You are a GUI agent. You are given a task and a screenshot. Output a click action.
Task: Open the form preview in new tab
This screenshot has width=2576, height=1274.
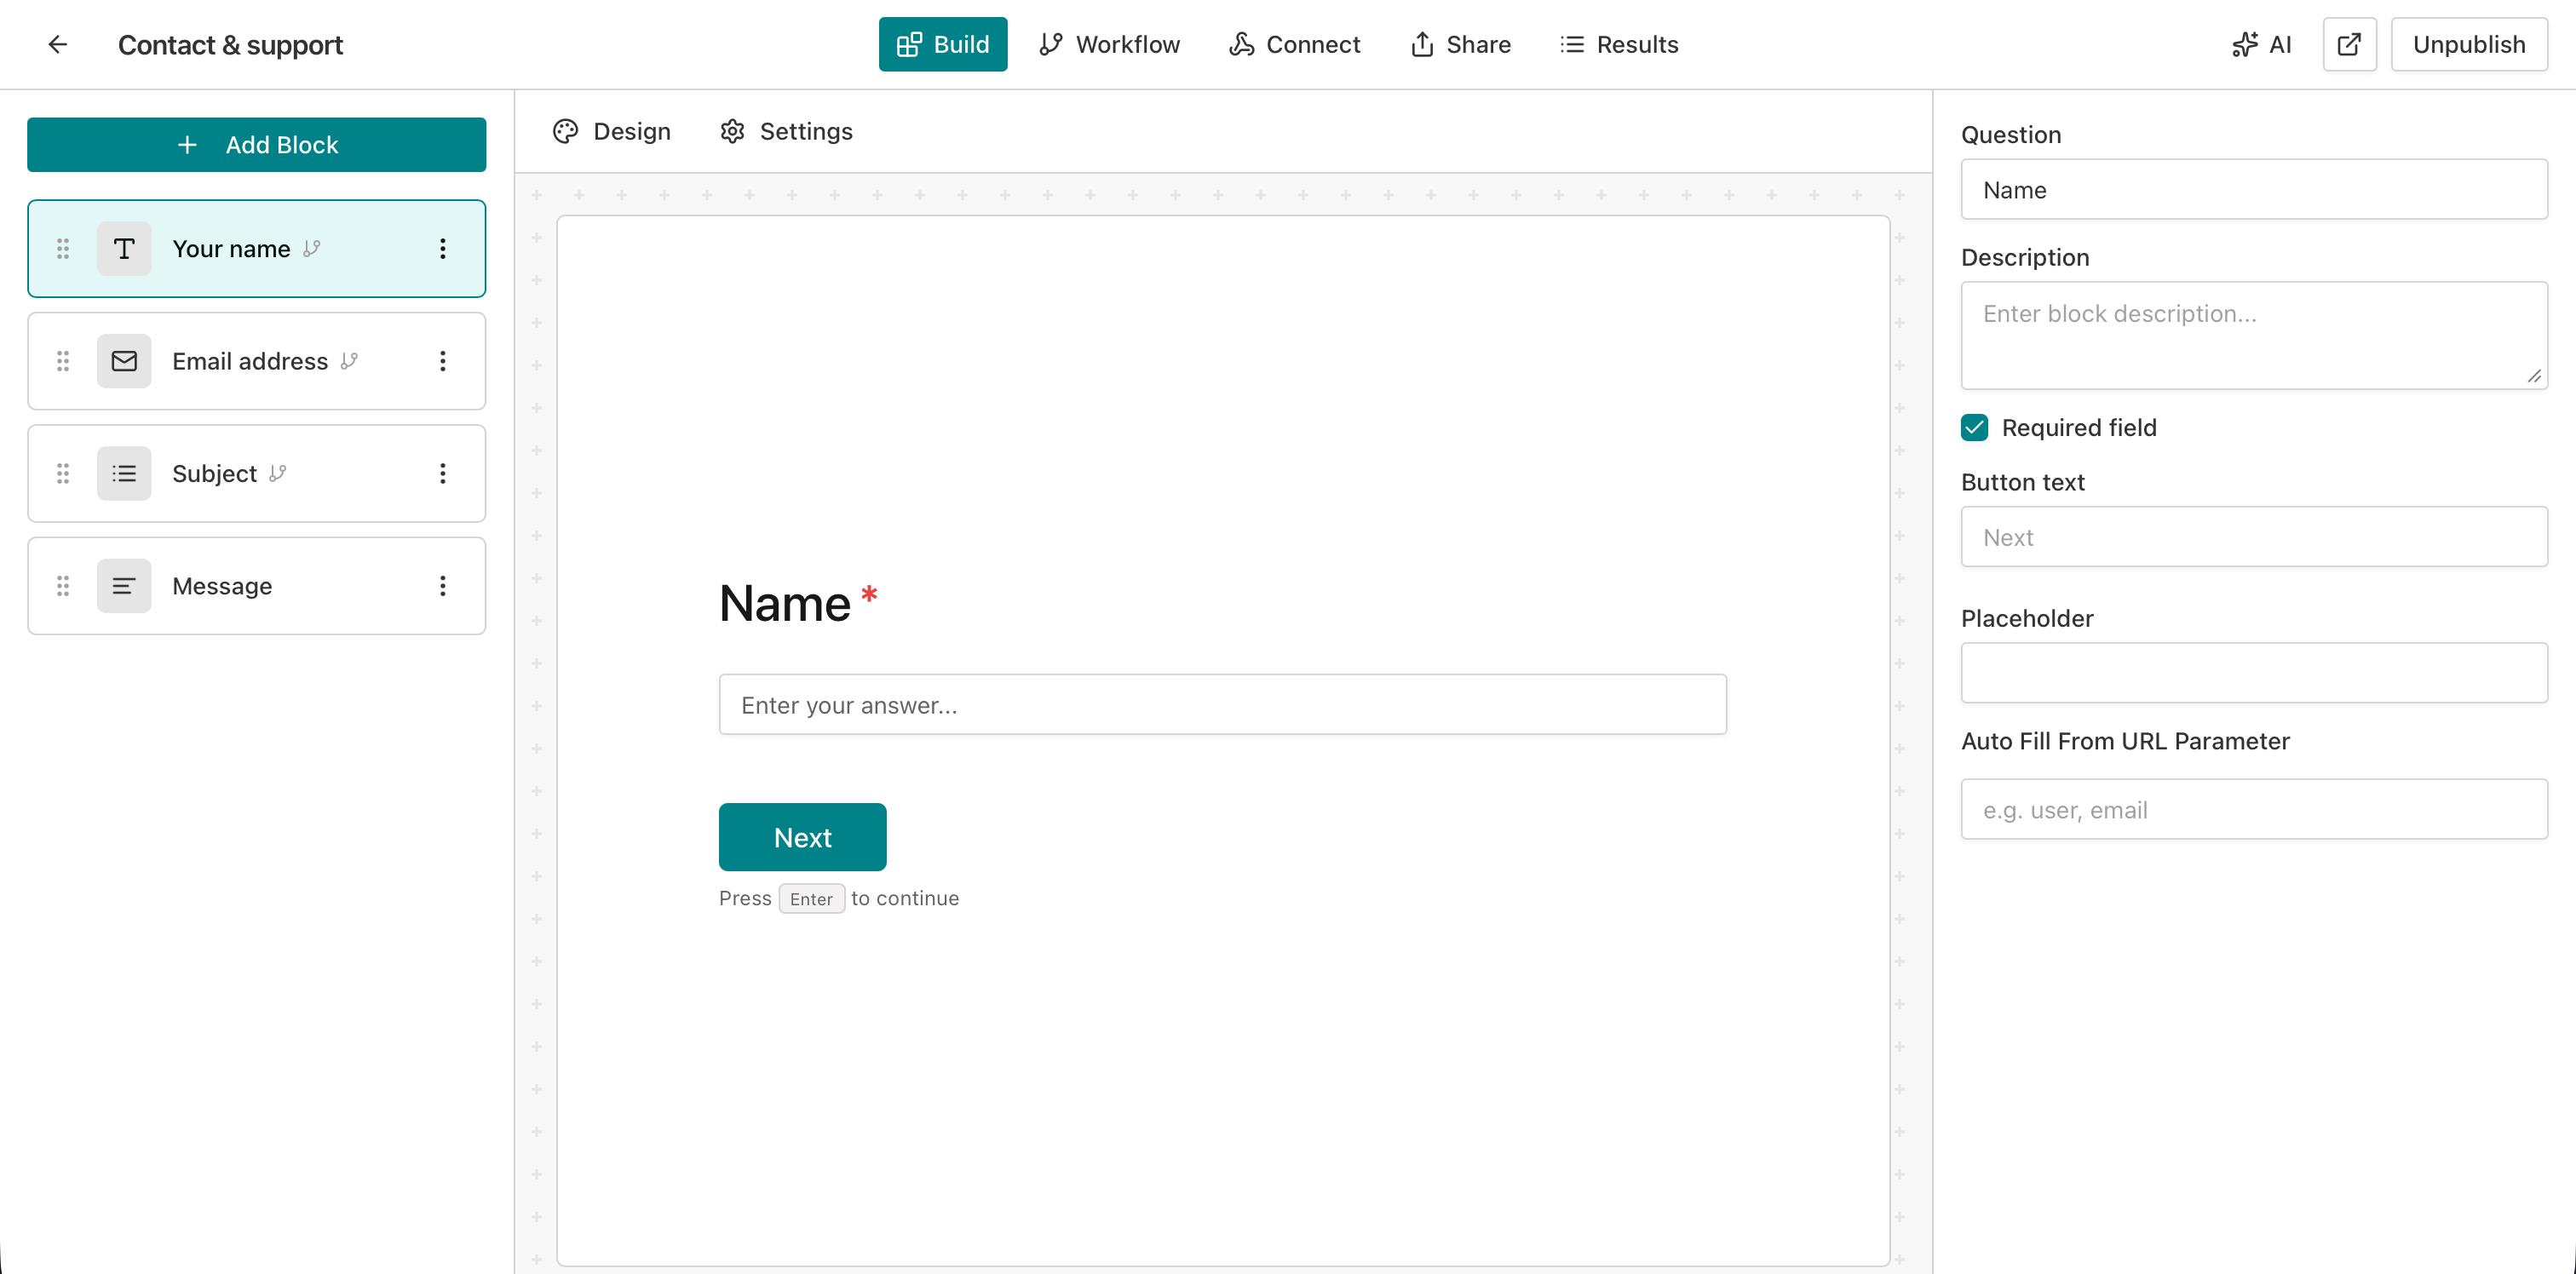2349,44
